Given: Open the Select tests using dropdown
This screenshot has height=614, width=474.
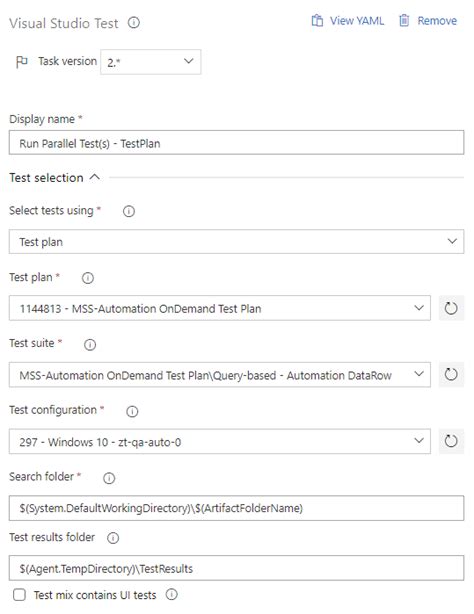Looking at the screenshot, I should point(237,242).
